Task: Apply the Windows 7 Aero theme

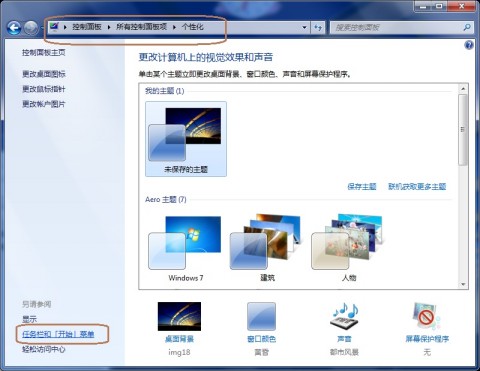Action: [186, 248]
